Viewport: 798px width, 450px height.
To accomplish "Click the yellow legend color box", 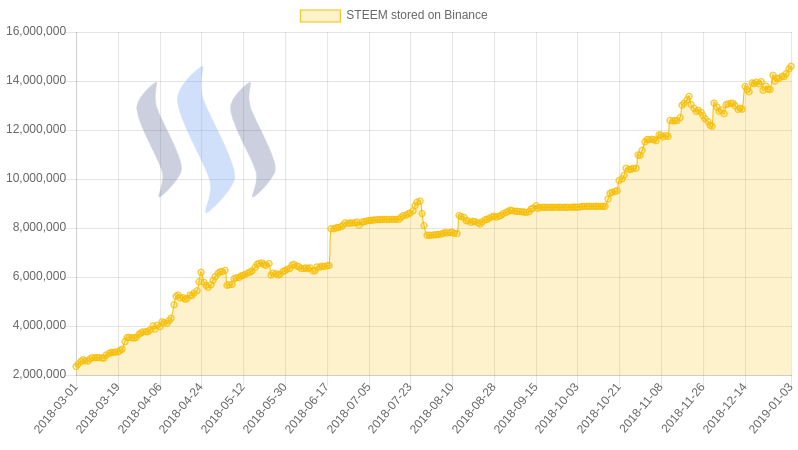I will (320, 16).
